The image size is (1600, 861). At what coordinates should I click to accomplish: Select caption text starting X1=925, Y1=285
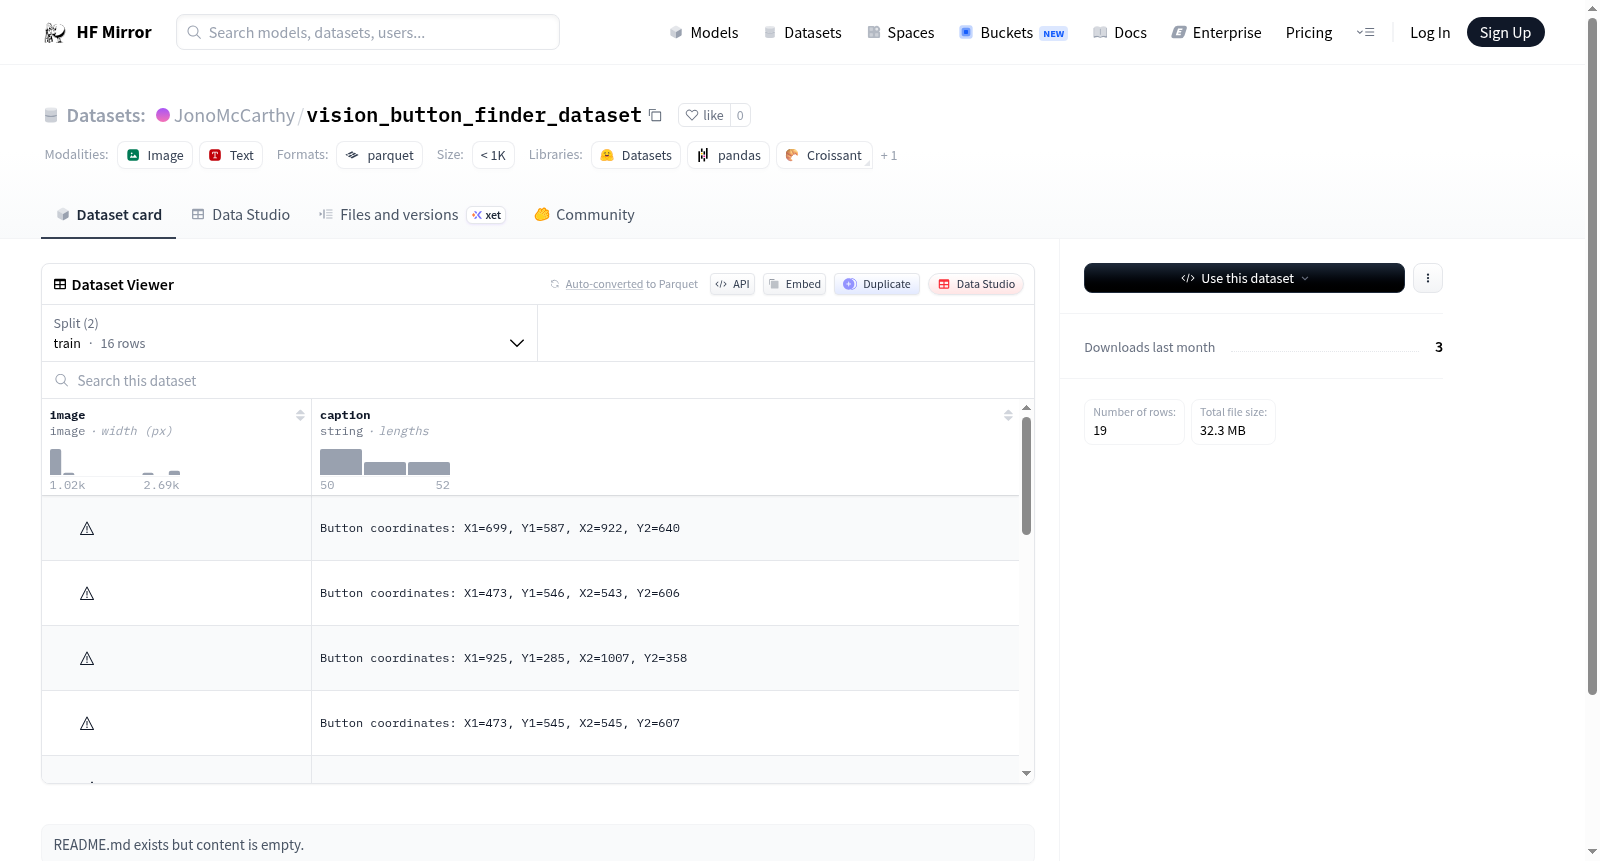coord(503,658)
